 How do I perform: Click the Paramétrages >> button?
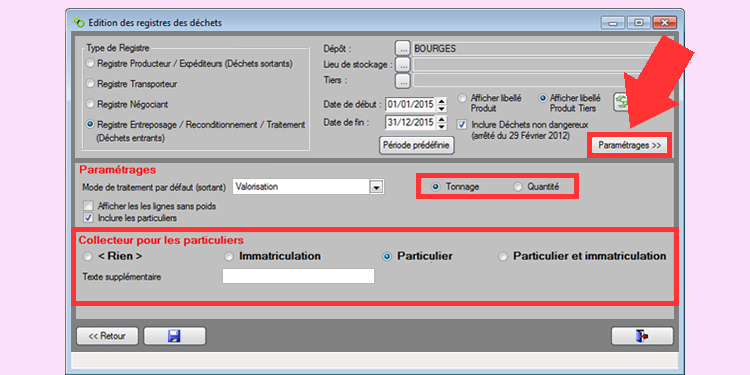629,145
